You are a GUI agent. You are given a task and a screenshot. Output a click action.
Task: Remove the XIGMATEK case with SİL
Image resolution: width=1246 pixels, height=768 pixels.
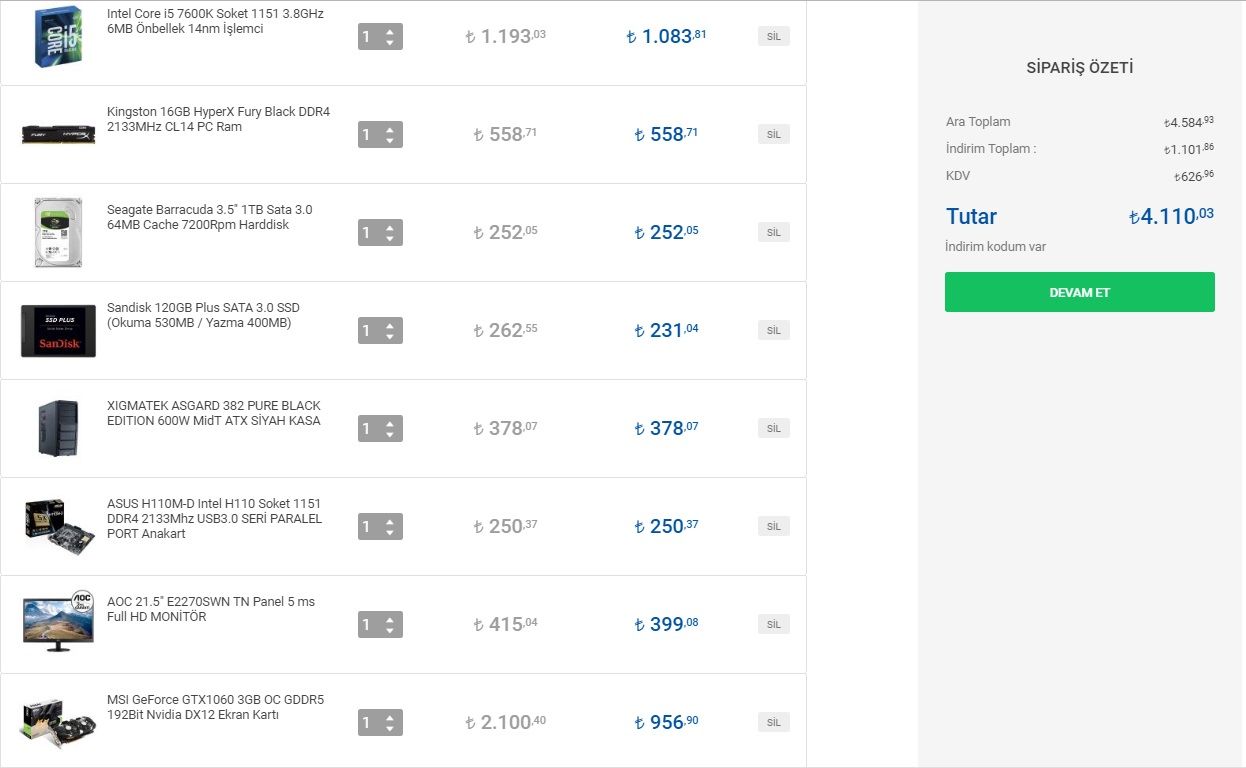point(773,428)
